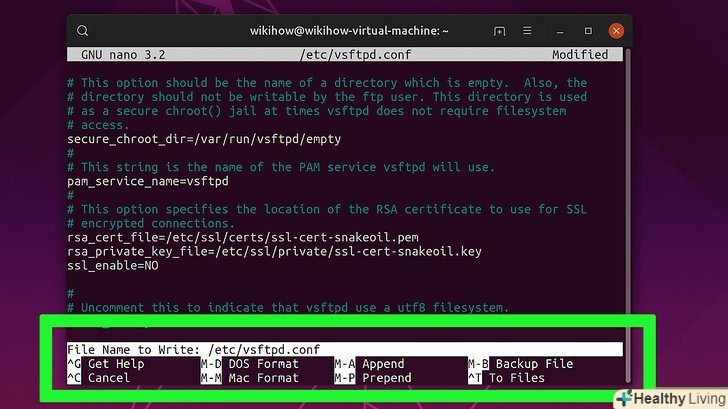The height and width of the screenshot is (409, 728).
Task: Close the terminal with the red button
Action: click(616, 31)
